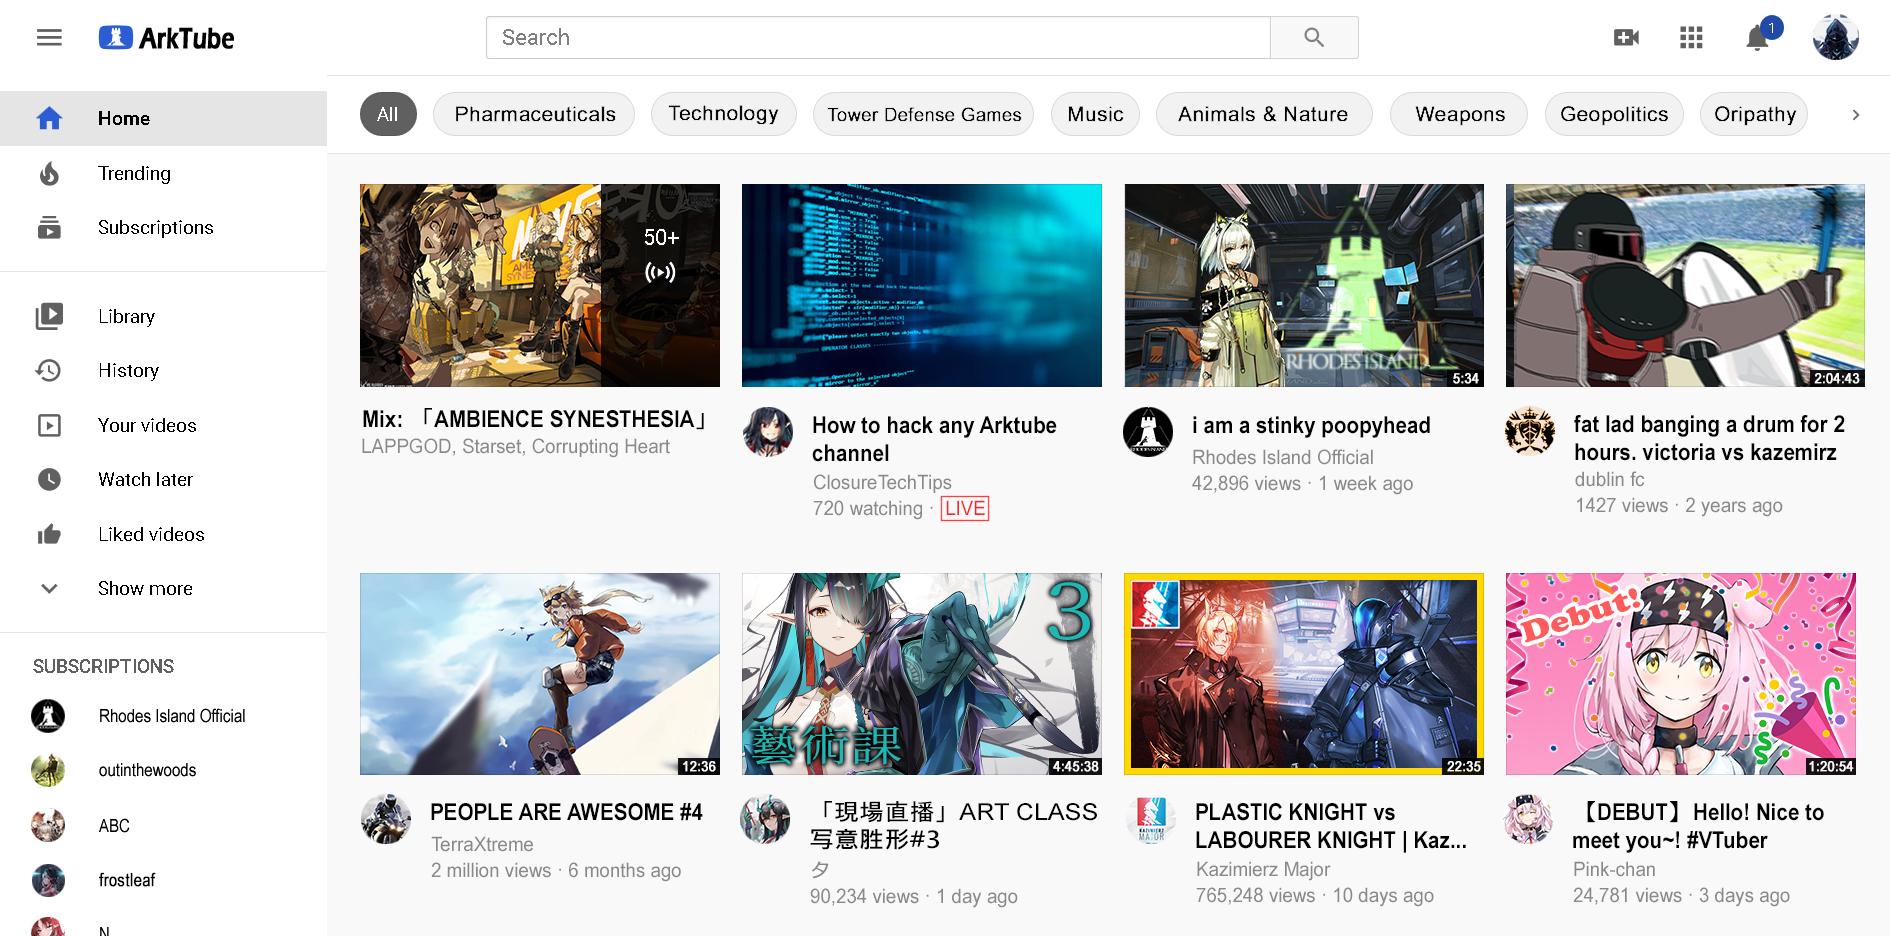Click the Library sidebar icon
The height and width of the screenshot is (936, 1890).
coord(49,316)
